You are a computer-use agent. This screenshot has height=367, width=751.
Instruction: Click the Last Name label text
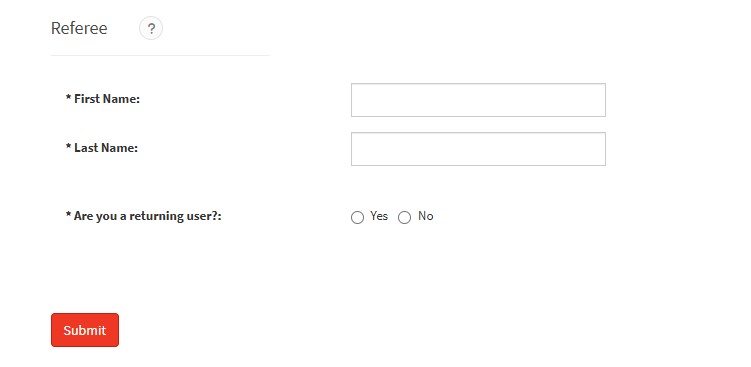pos(106,148)
